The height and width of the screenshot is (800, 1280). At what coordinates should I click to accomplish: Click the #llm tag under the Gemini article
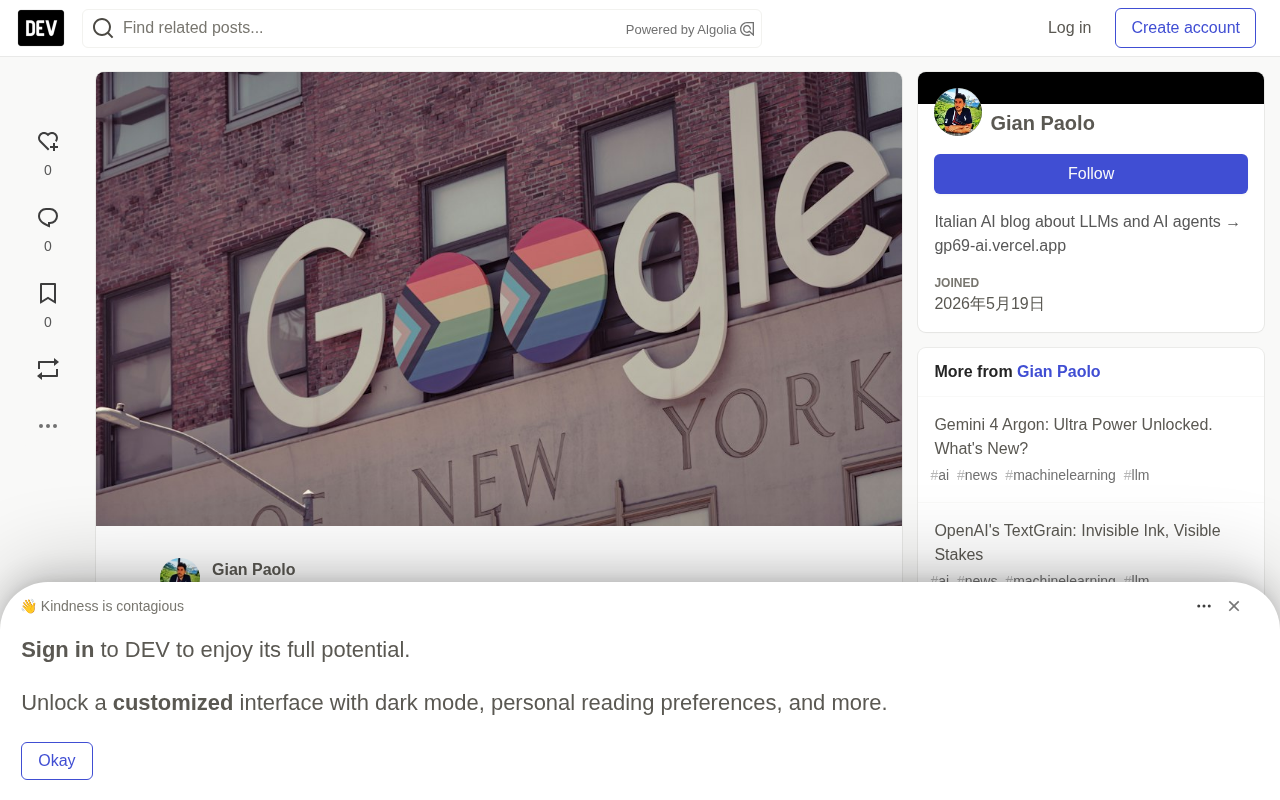point(1136,475)
